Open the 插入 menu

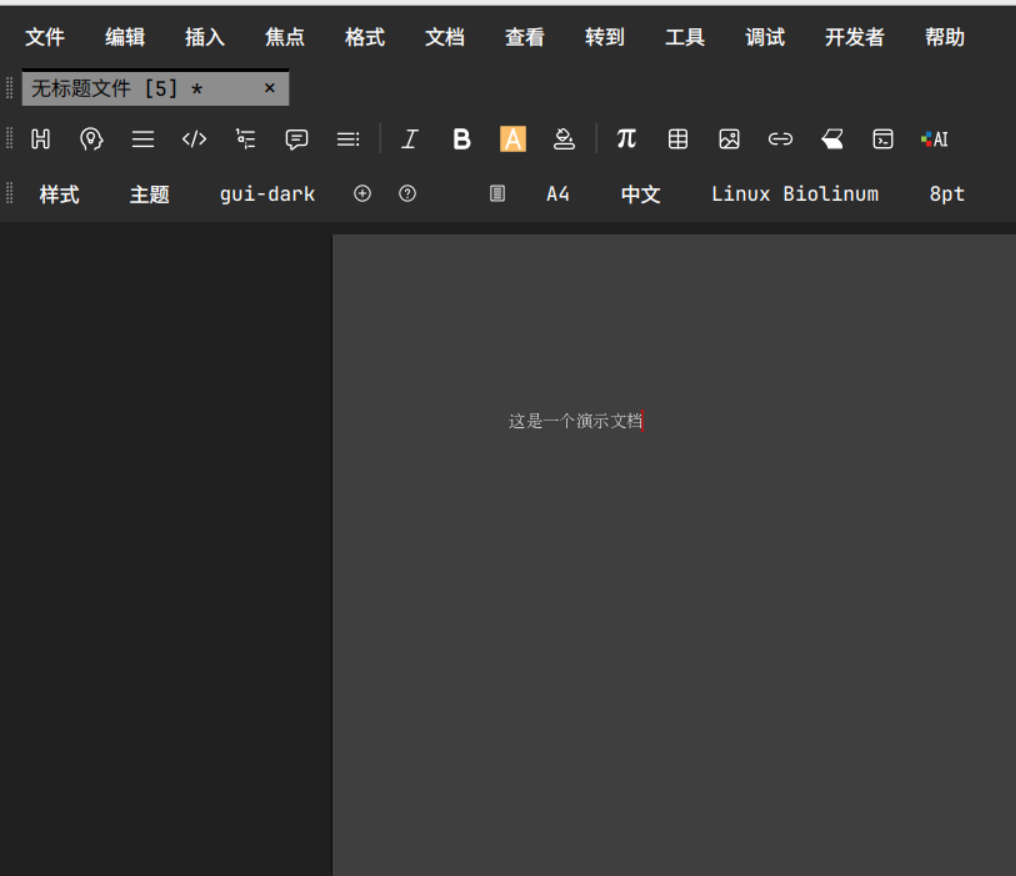tap(205, 37)
